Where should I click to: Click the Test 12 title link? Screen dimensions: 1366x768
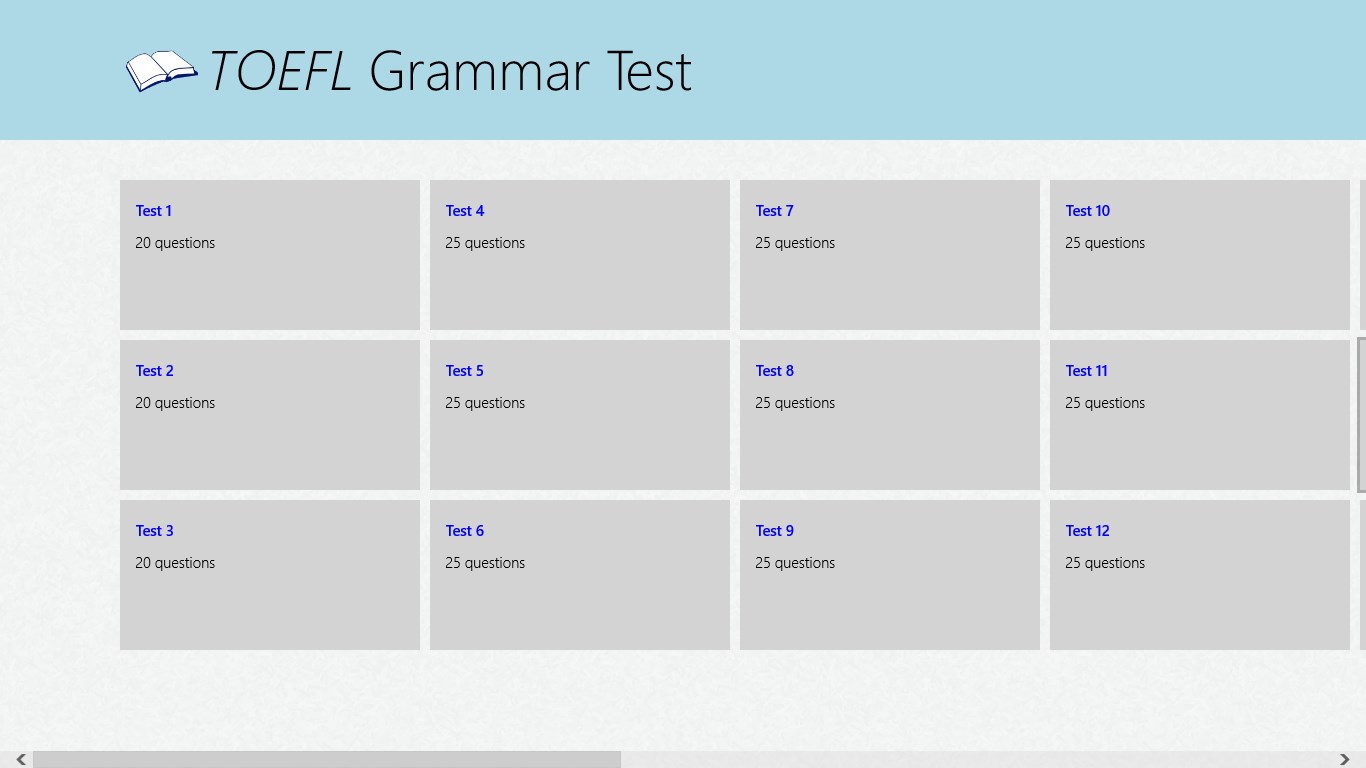1087,531
